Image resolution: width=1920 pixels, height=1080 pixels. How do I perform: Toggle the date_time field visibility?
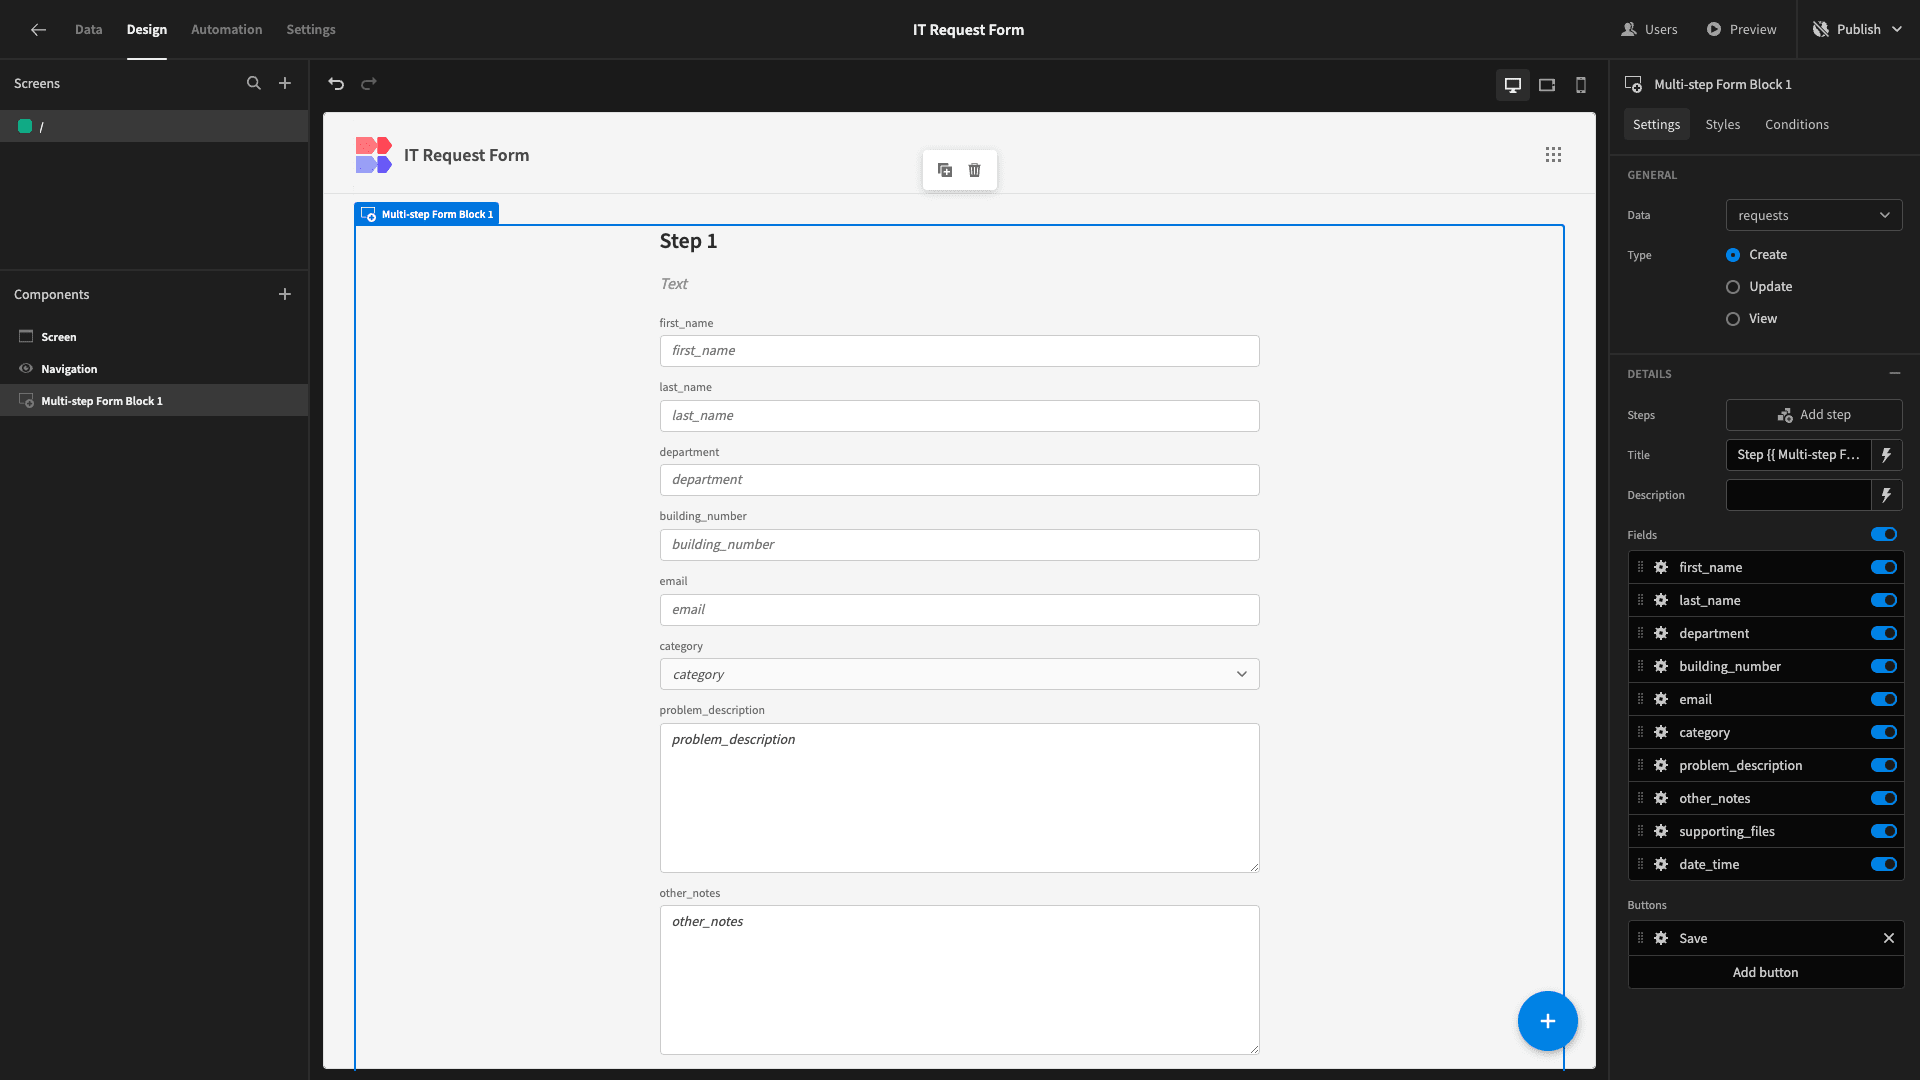pyautogui.click(x=1884, y=864)
